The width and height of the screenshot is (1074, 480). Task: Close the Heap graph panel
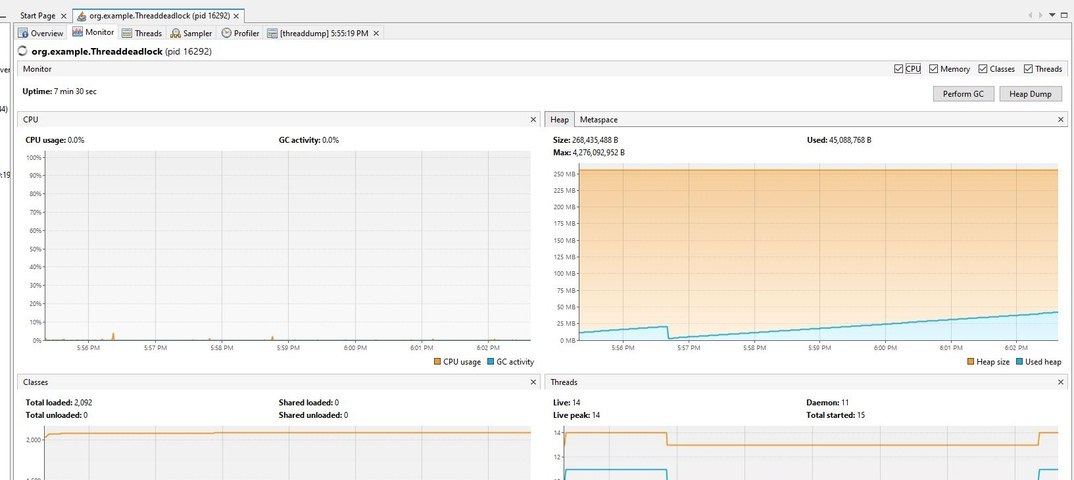(x=1061, y=119)
